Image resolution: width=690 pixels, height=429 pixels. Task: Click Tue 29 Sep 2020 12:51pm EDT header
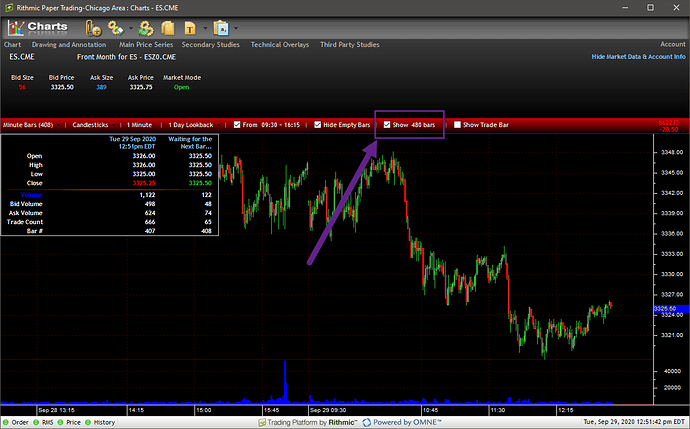tap(132, 143)
